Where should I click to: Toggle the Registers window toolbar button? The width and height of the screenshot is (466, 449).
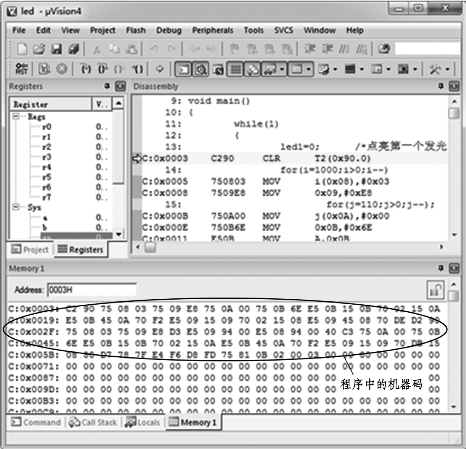tap(235, 69)
